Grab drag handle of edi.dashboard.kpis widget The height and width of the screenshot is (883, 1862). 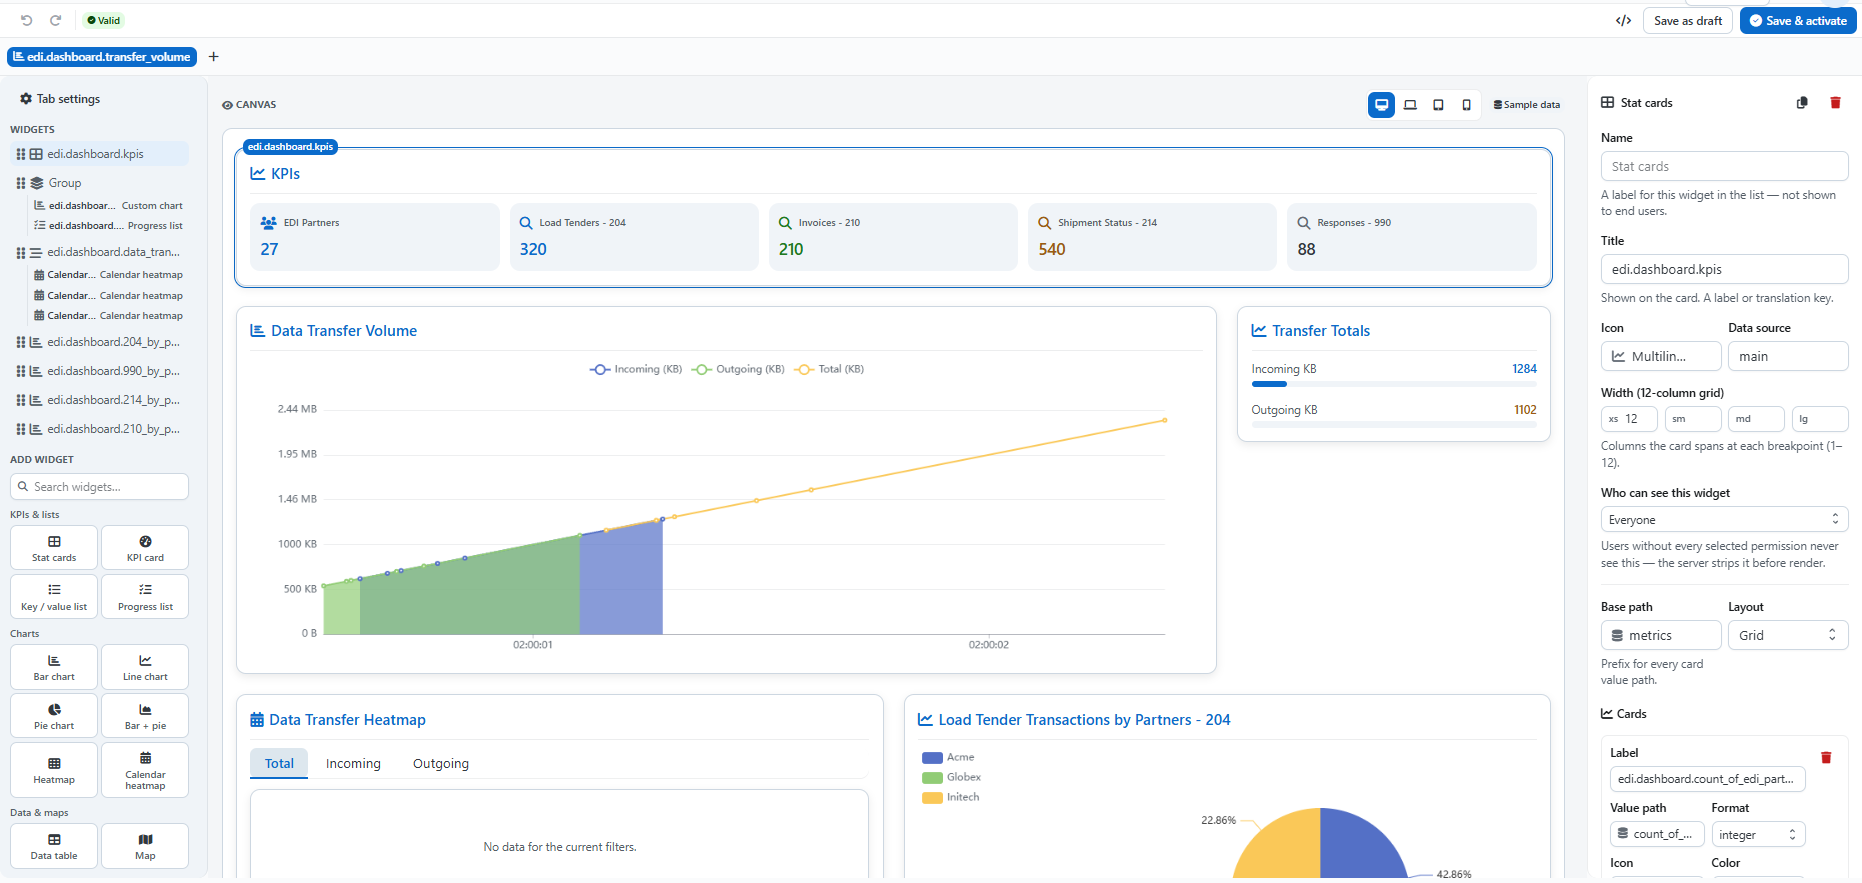coord(20,154)
